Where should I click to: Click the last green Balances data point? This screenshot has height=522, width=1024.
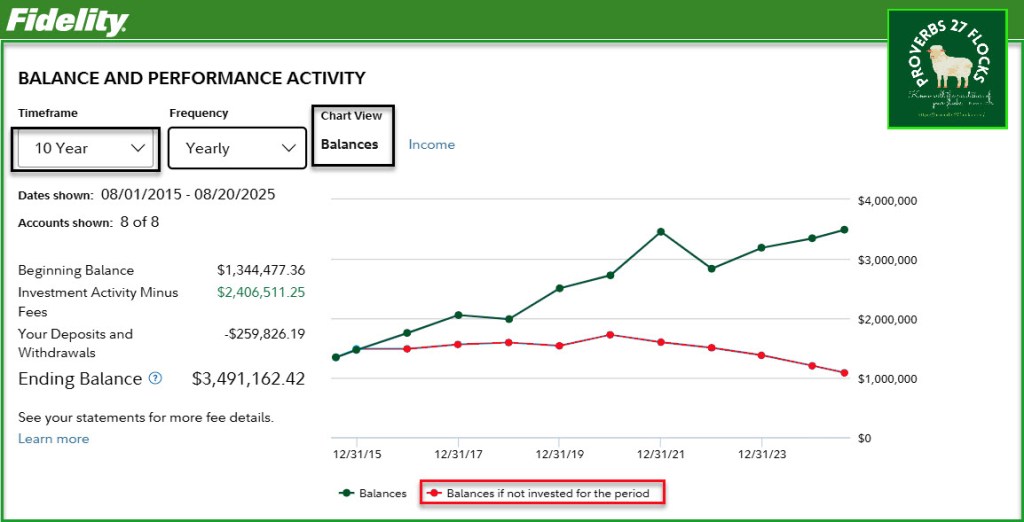point(844,230)
